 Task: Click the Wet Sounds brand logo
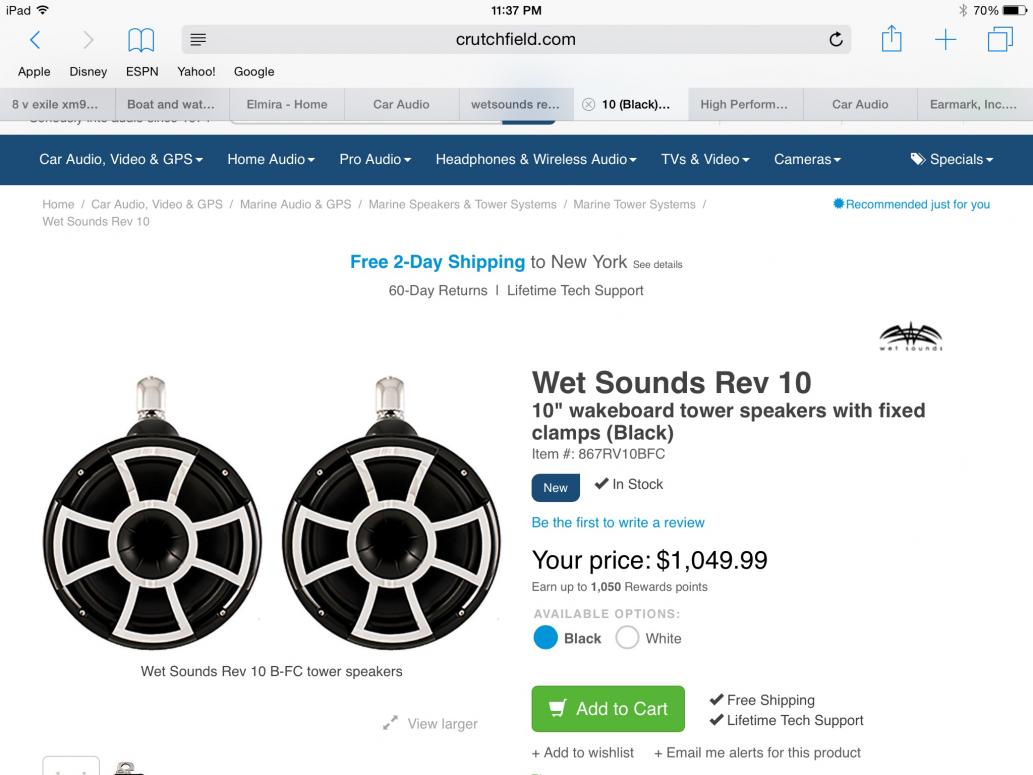(x=910, y=338)
